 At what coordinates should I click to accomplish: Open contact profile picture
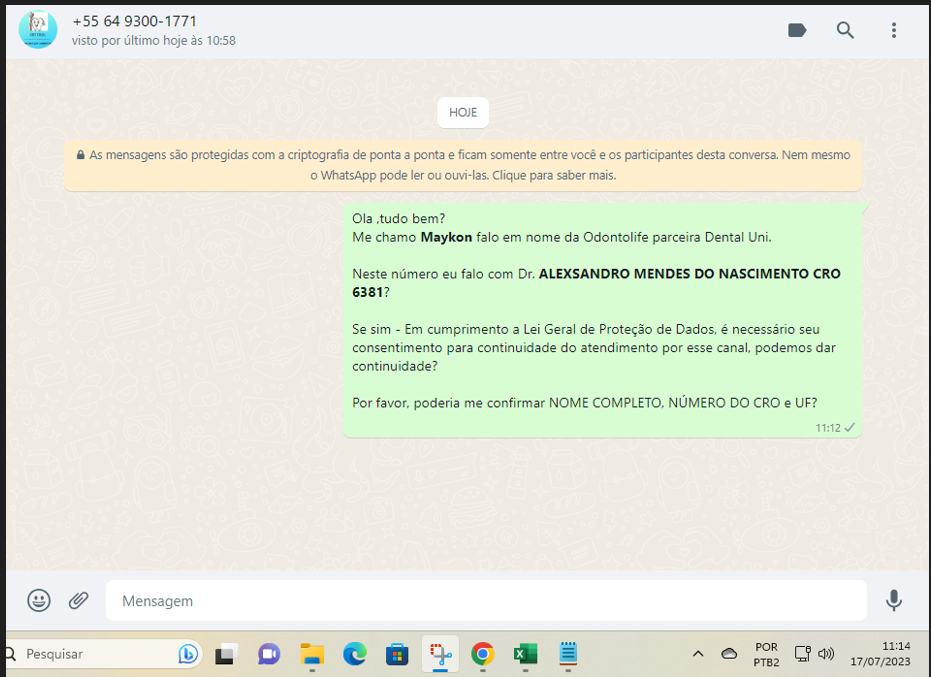click(x=38, y=30)
